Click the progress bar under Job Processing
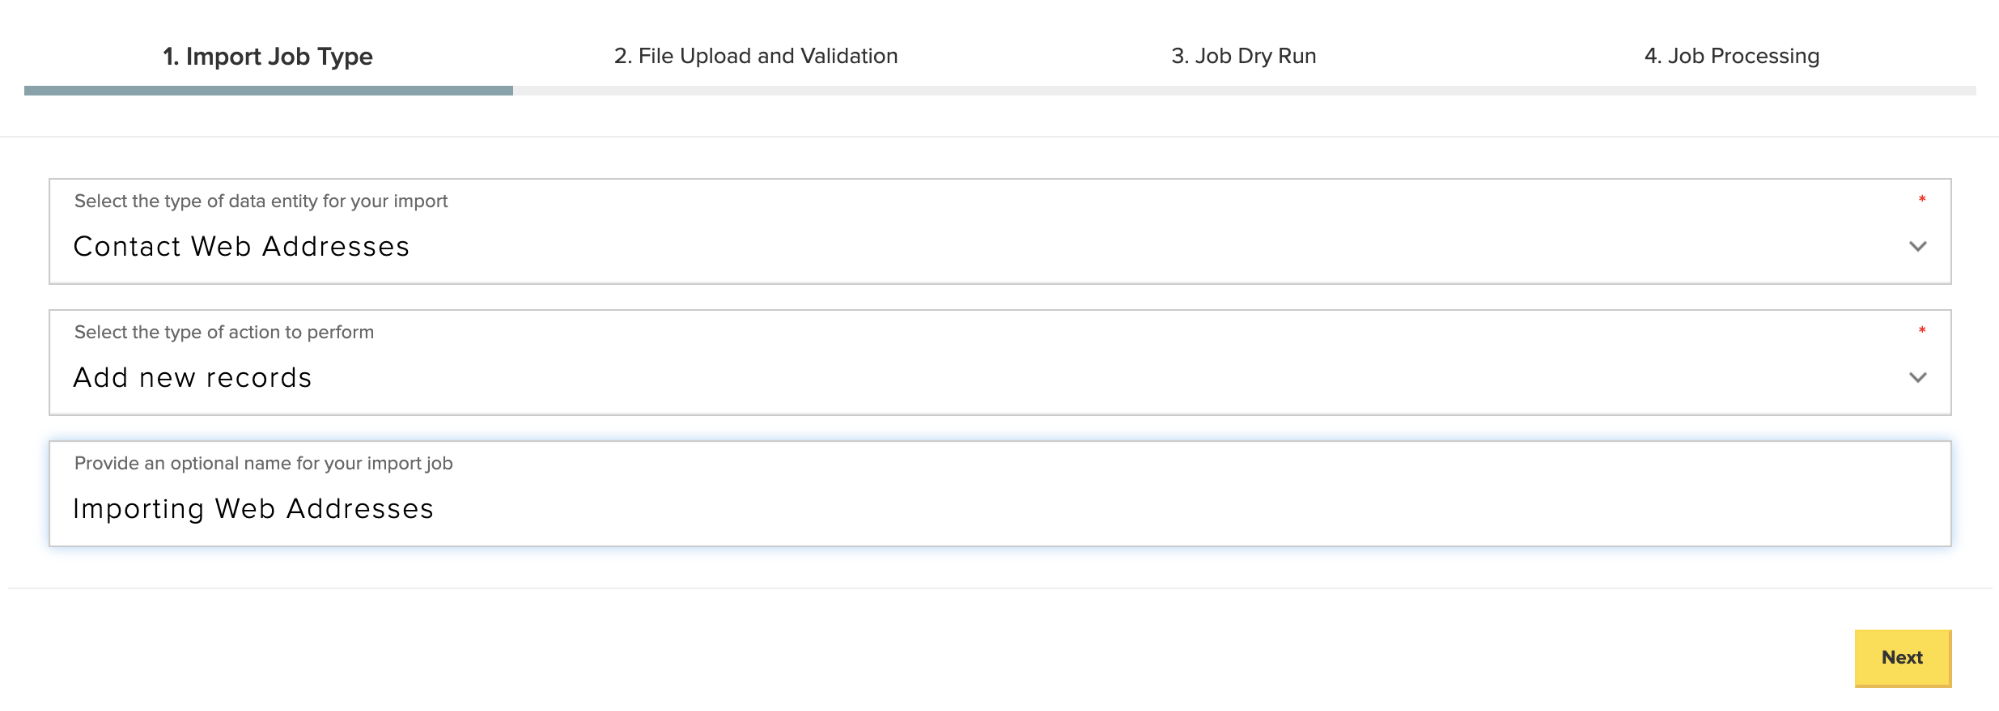Screen dimensions: 1999x711 1731,91
